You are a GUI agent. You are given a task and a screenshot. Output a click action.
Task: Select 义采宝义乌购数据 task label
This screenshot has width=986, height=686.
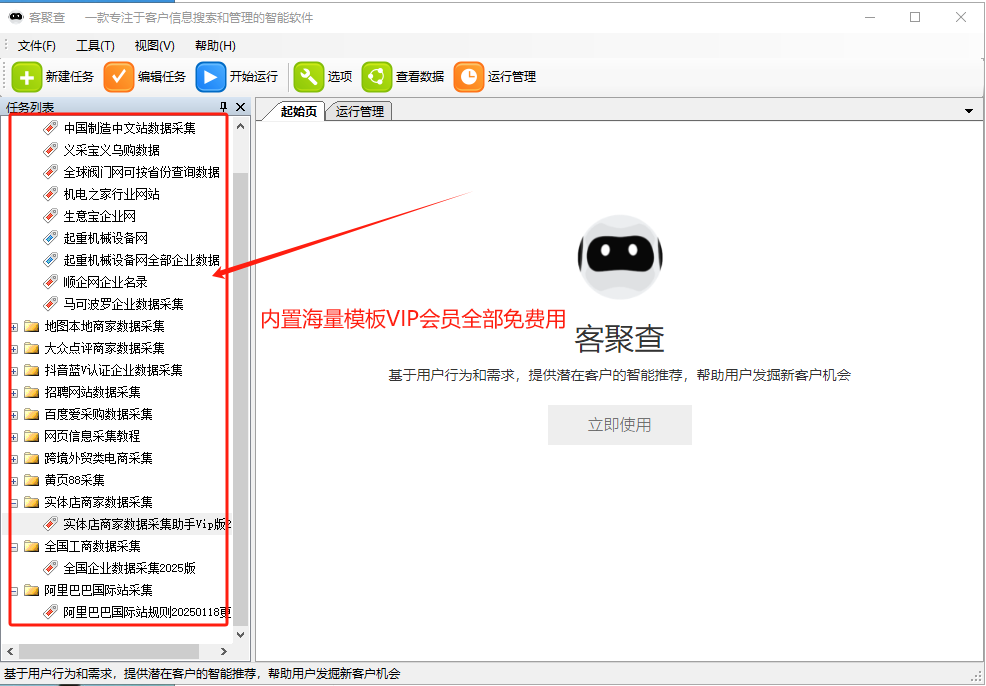click(111, 150)
